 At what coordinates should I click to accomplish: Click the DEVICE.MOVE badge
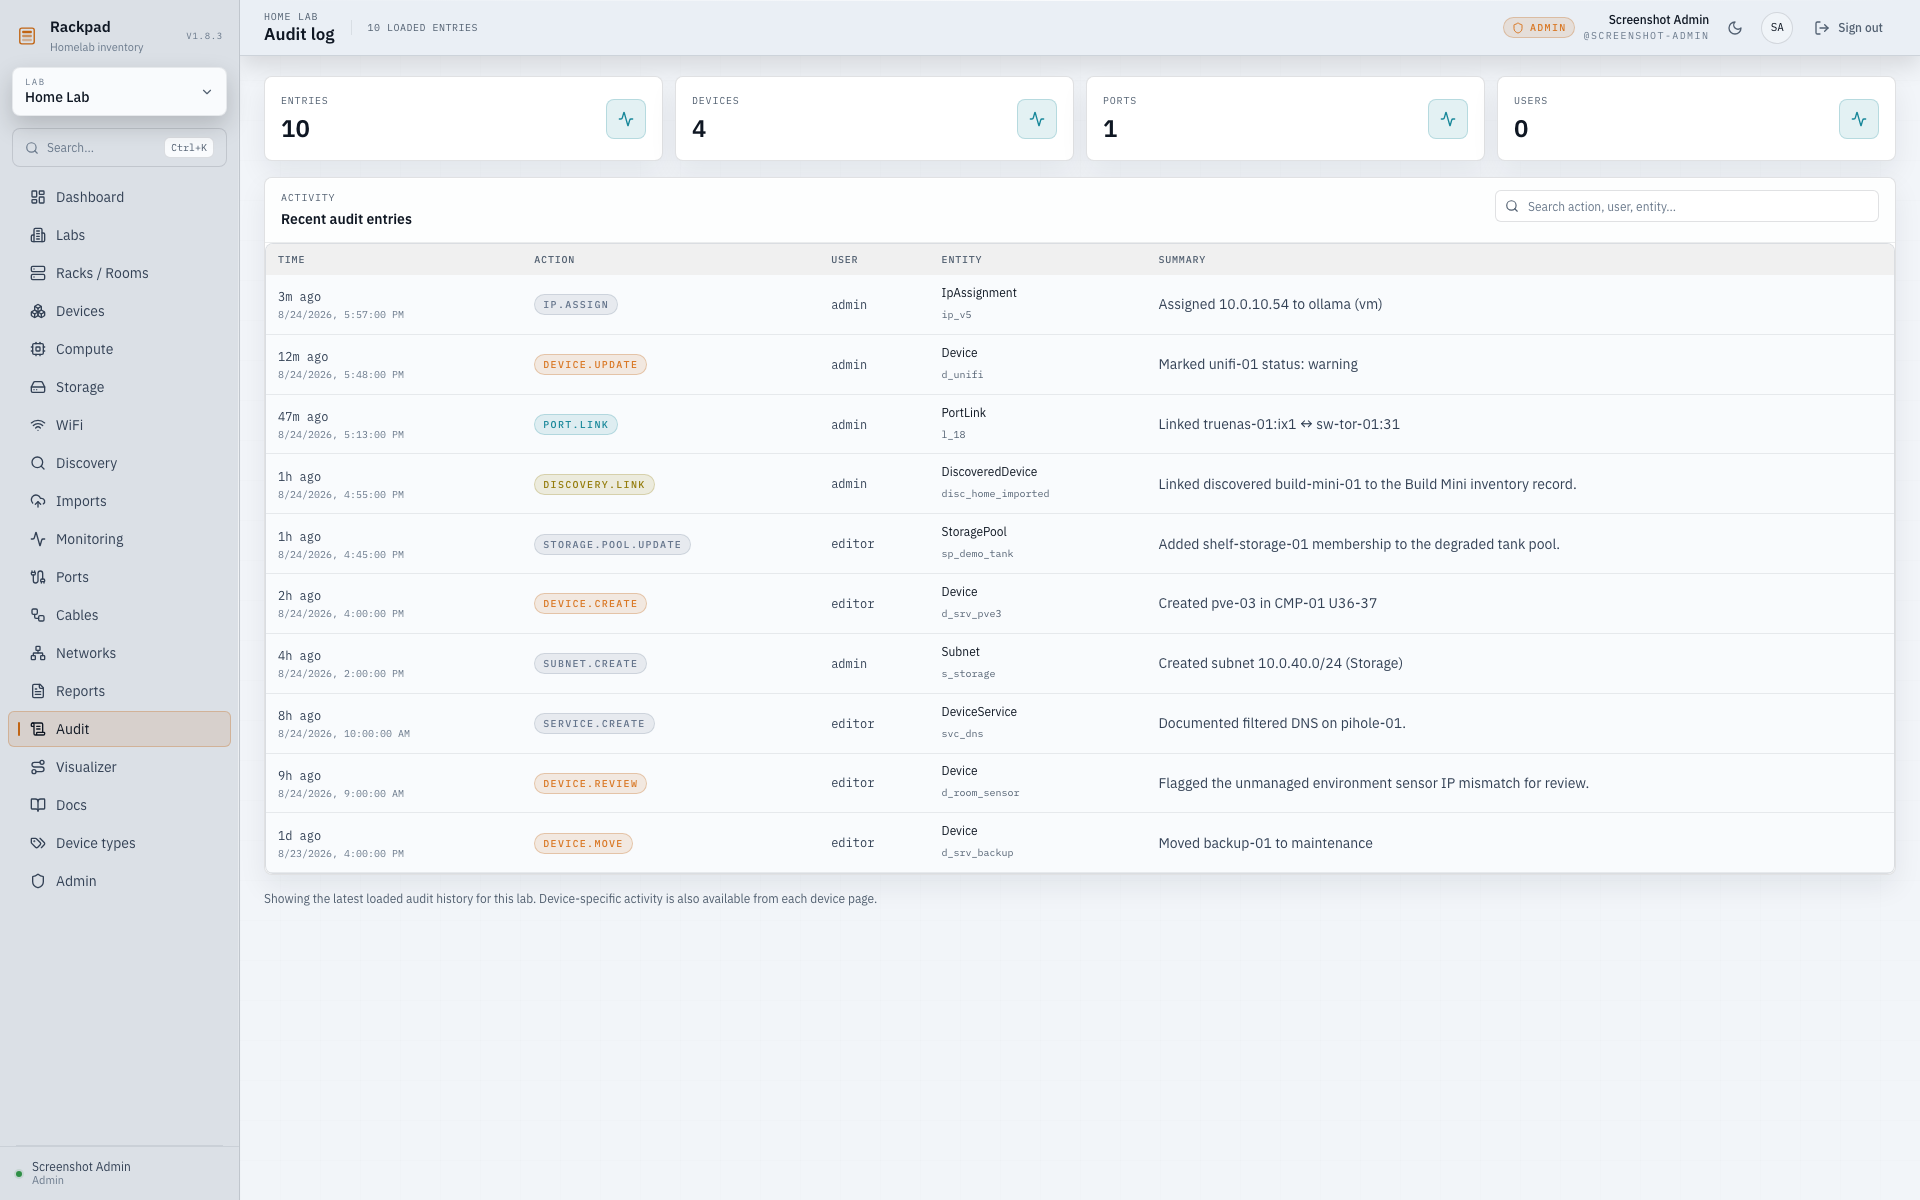pyautogui.click(x=583, y=844)
